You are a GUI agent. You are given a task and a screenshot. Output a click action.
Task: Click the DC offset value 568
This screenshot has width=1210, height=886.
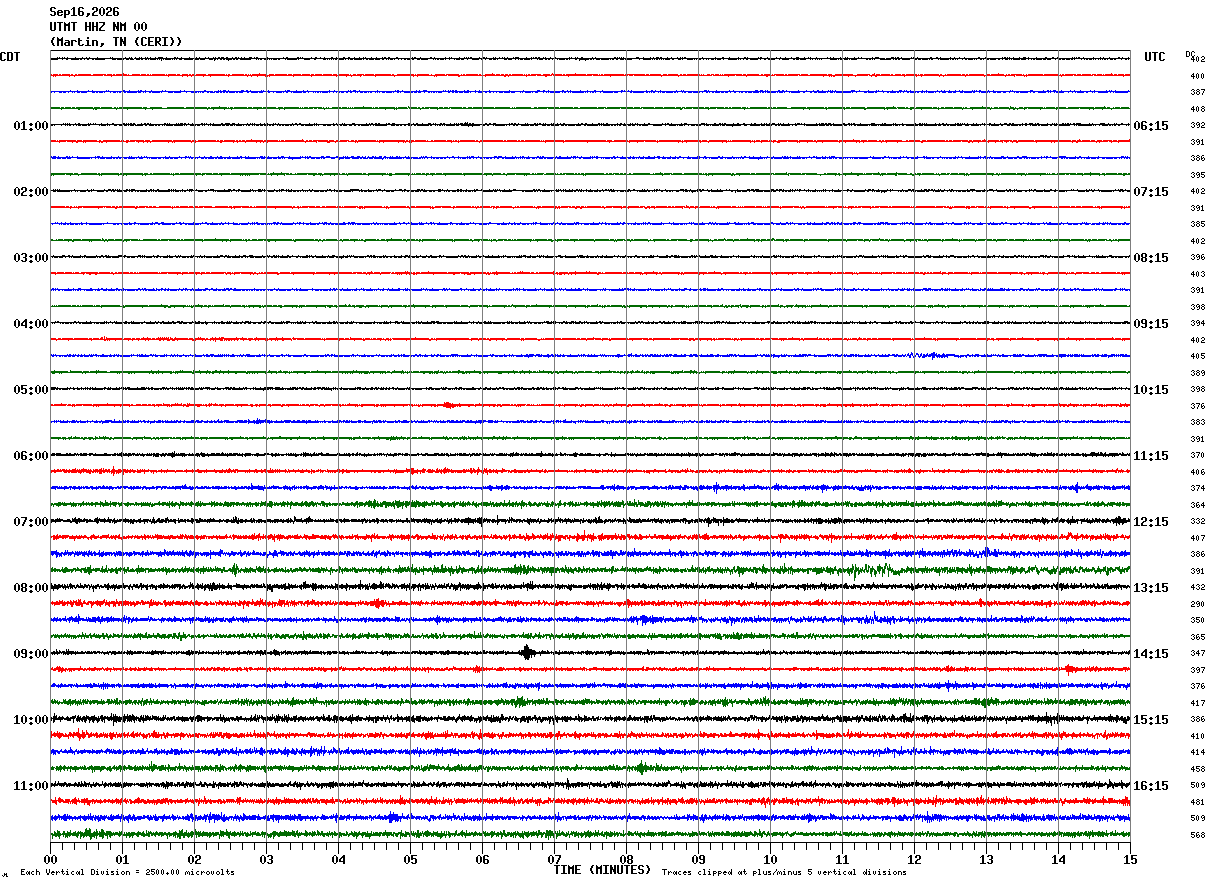(x=1197, y=835)
